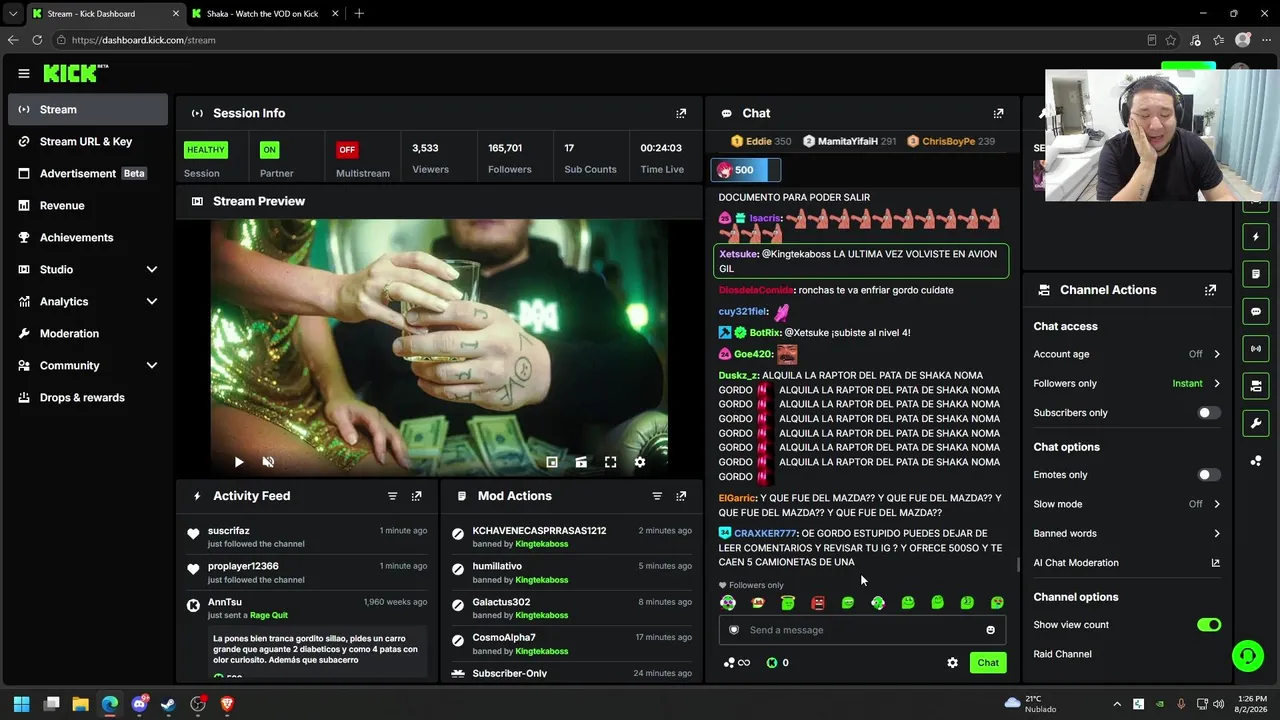Open the 500 pinned gift badge in chat
The image size is (1280, 720).
click(744, 170)
